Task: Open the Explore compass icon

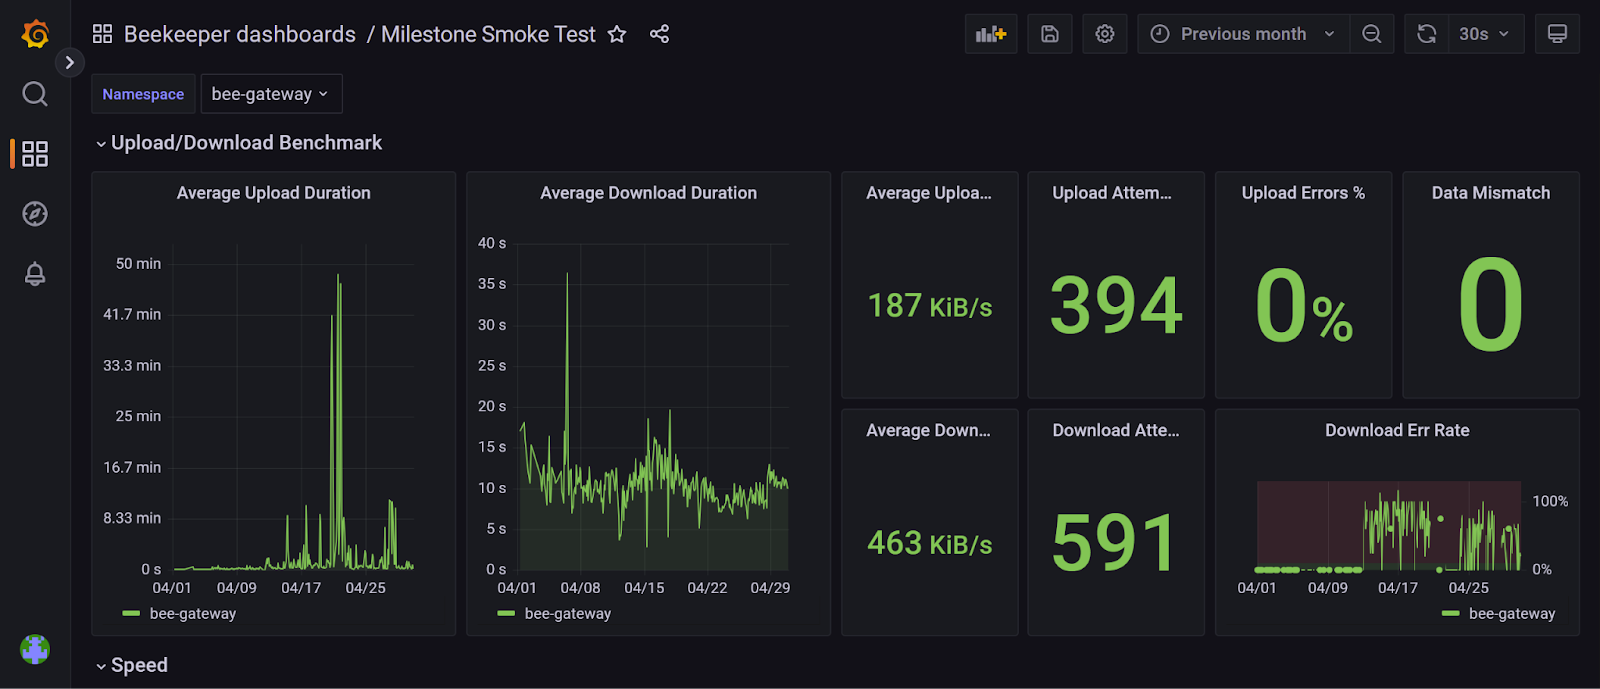Action: [x=35, y=214]
